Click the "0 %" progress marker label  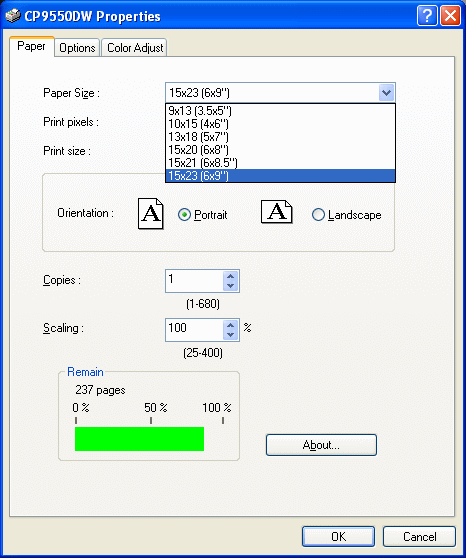pos(81,407)
